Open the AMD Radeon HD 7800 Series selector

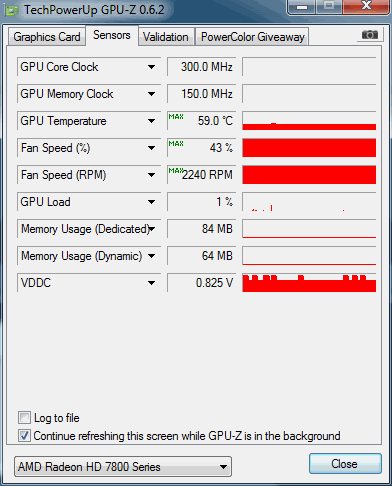tap(123, 466)
